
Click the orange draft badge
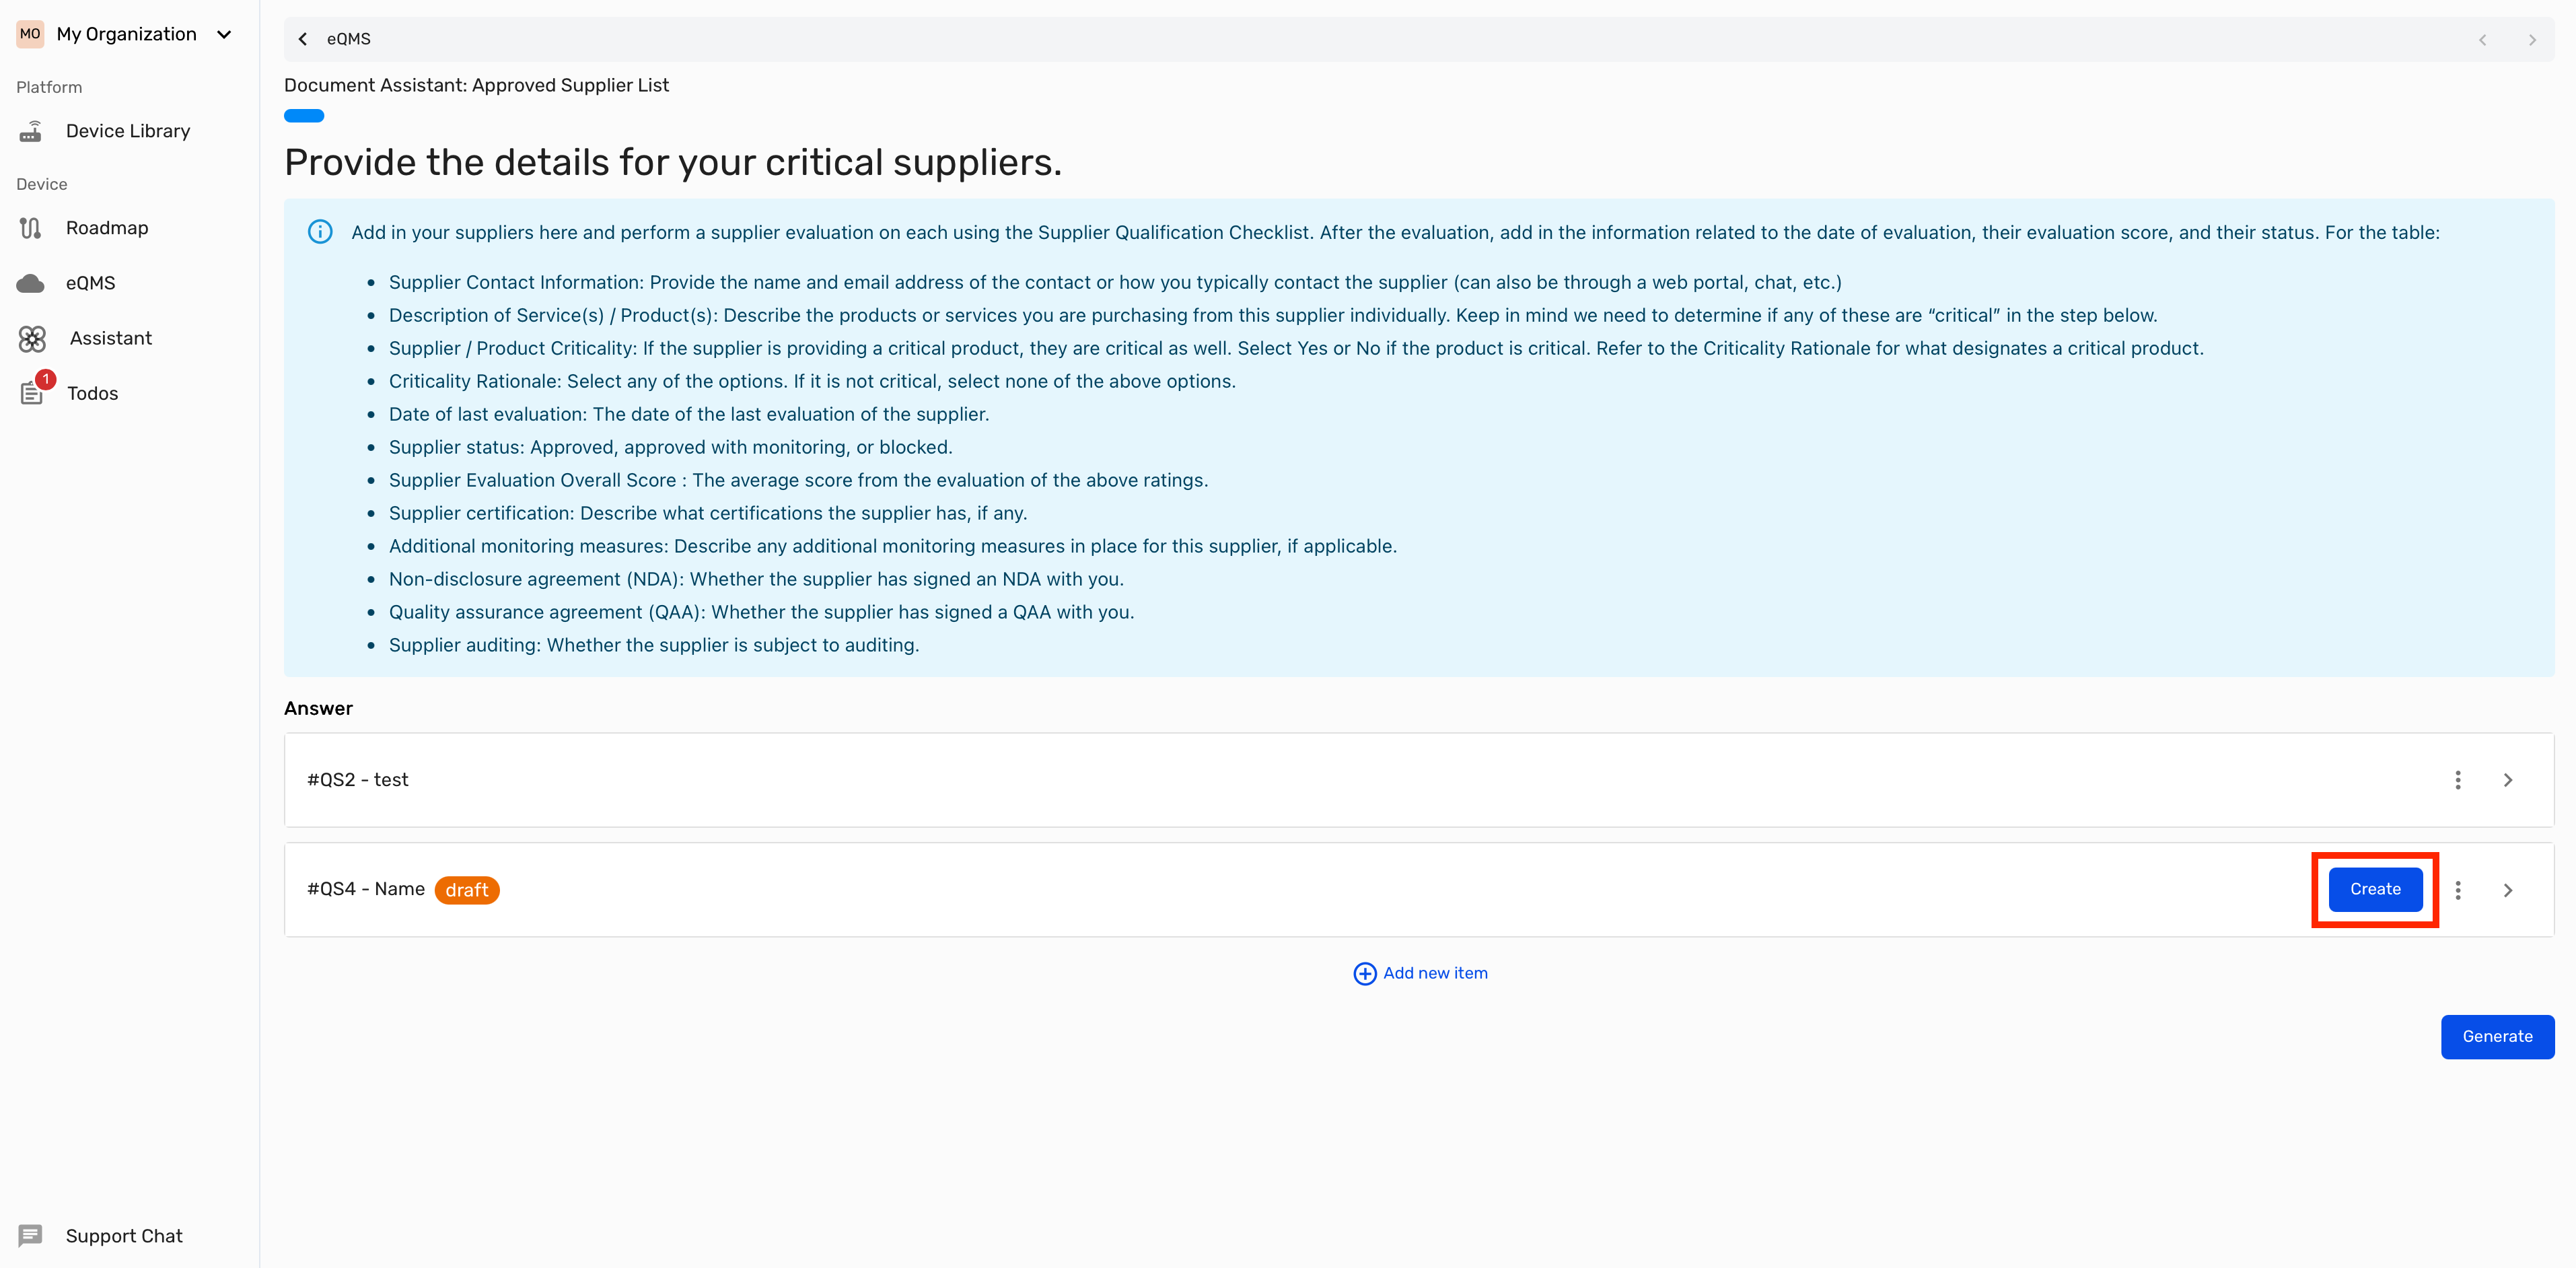tap(466, 890)
